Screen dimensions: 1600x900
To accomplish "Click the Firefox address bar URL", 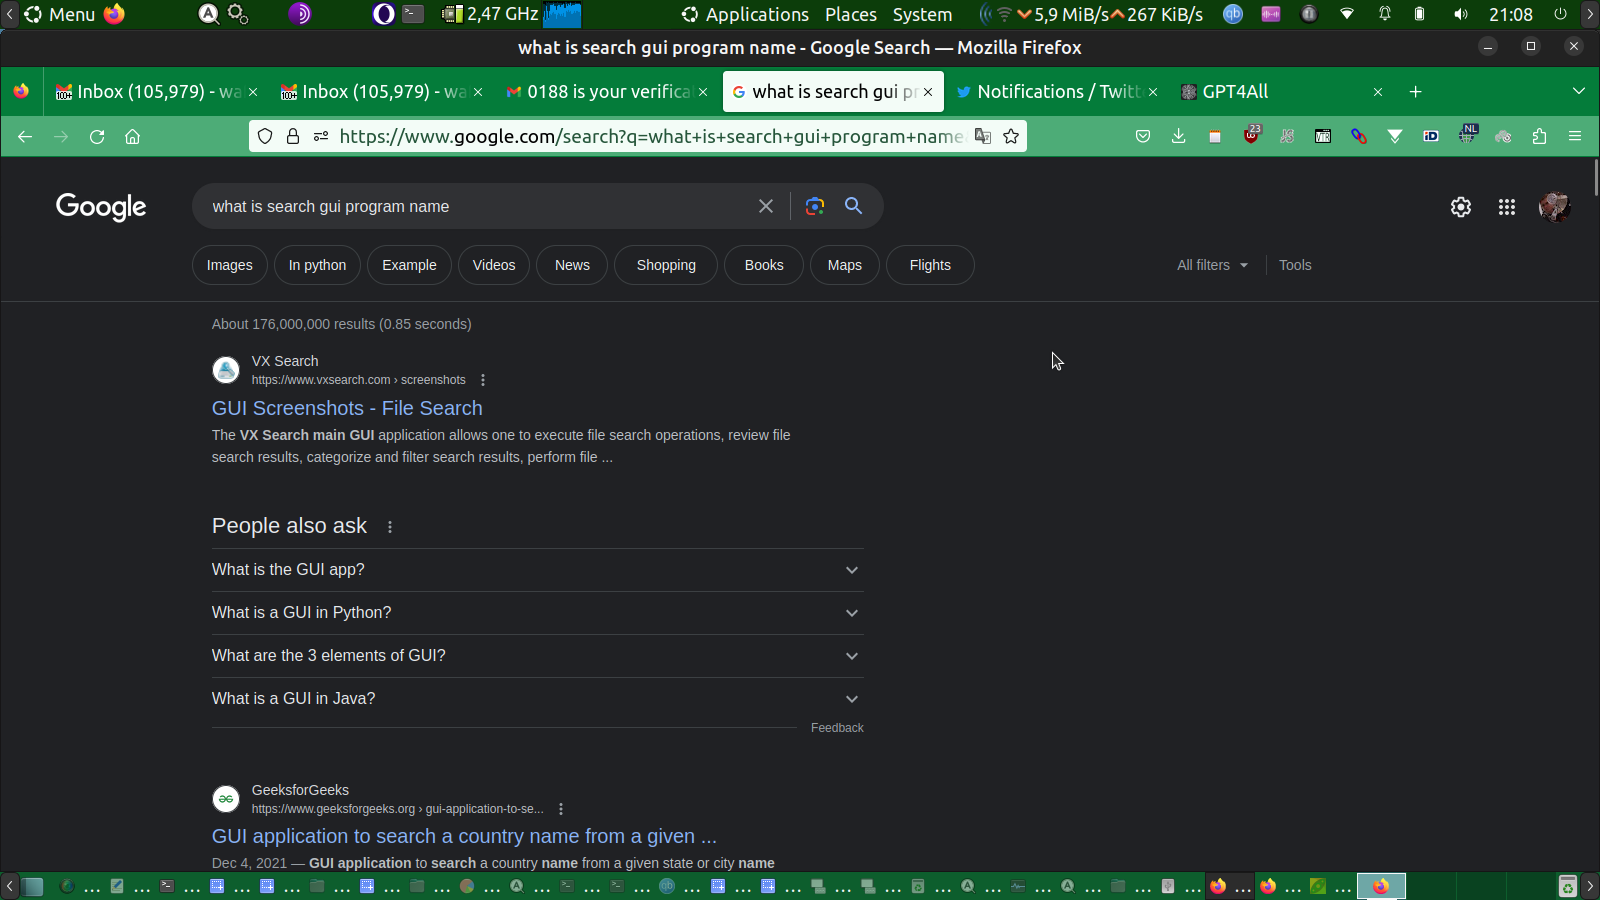I will tap(651, 136).
